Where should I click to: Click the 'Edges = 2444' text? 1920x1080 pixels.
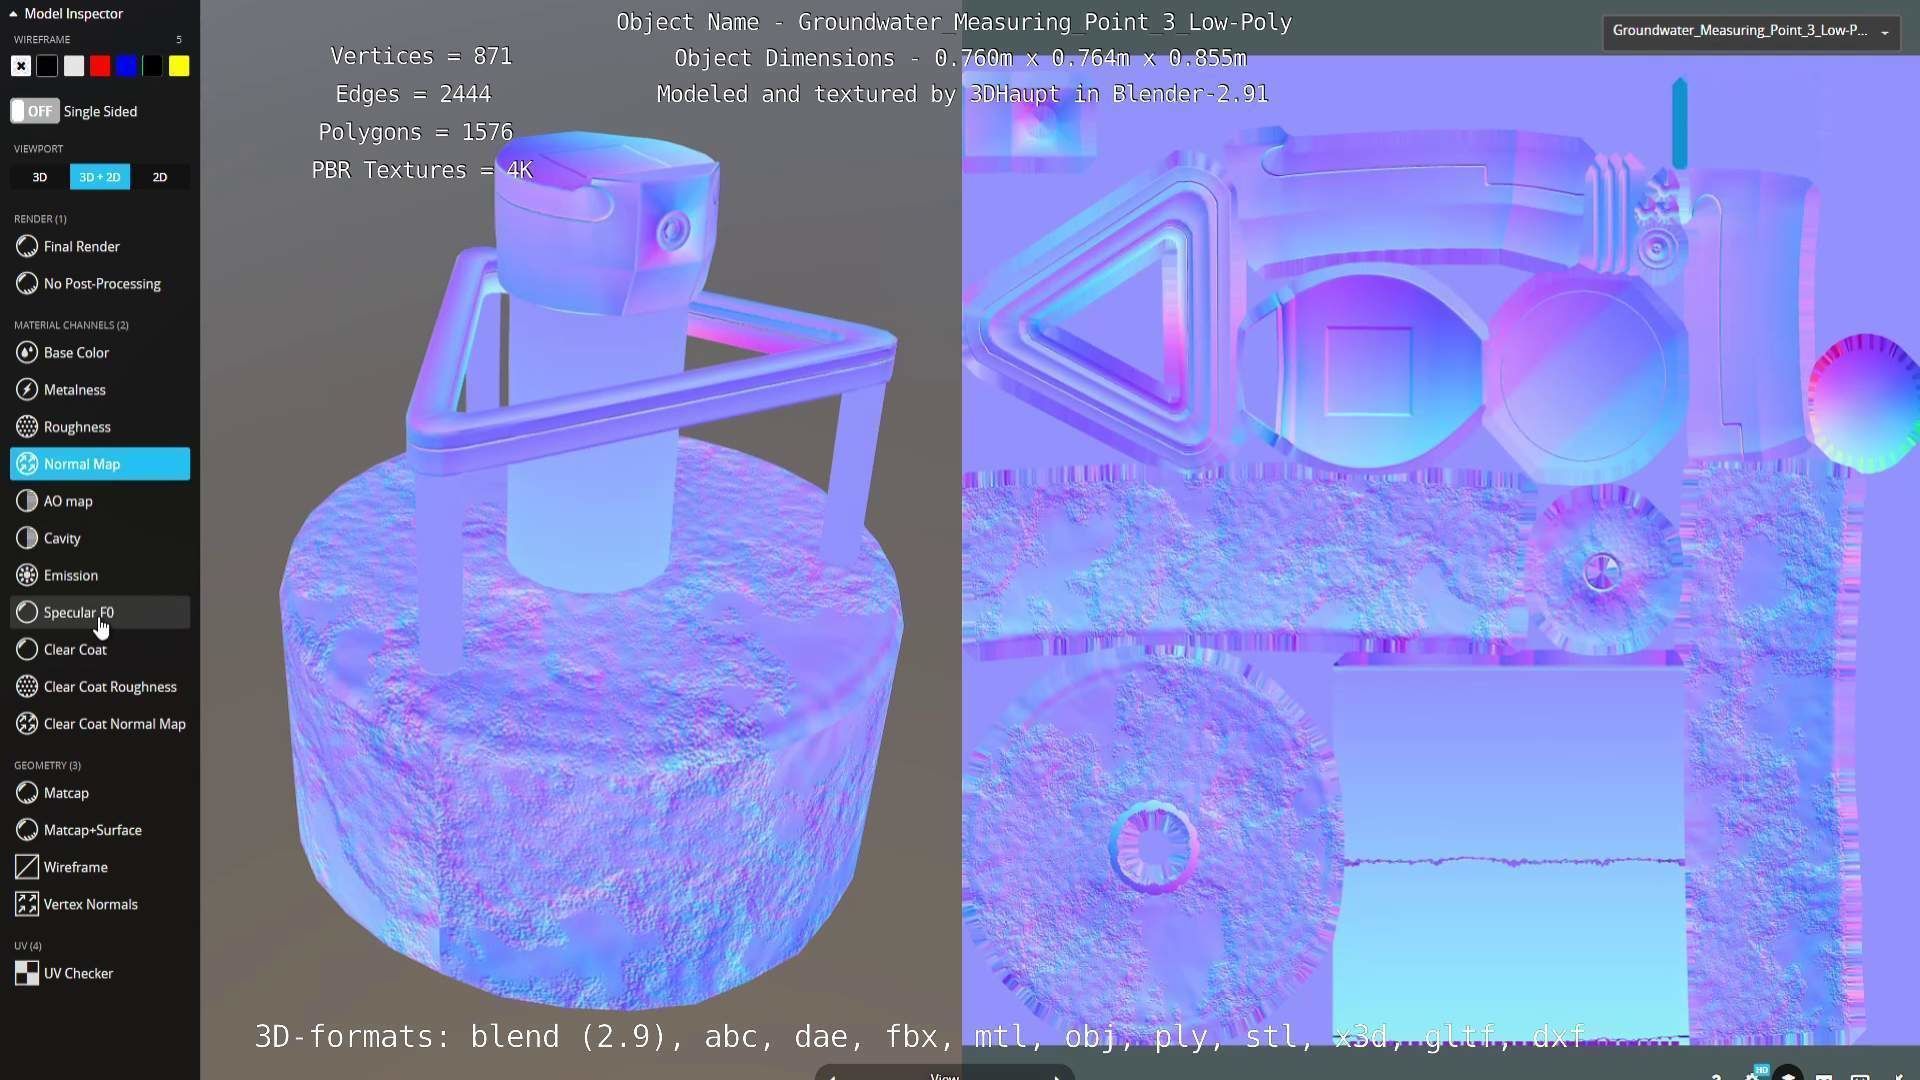tap(413, 95)
